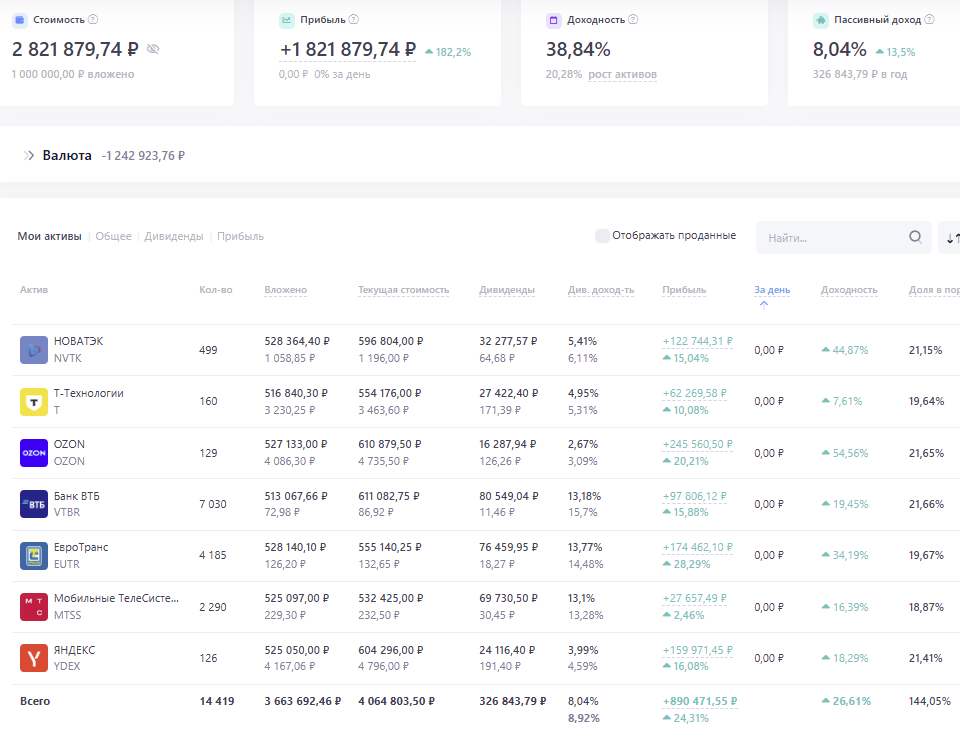Click the ЕвроТранс logo icon

(x=34, y=556)
